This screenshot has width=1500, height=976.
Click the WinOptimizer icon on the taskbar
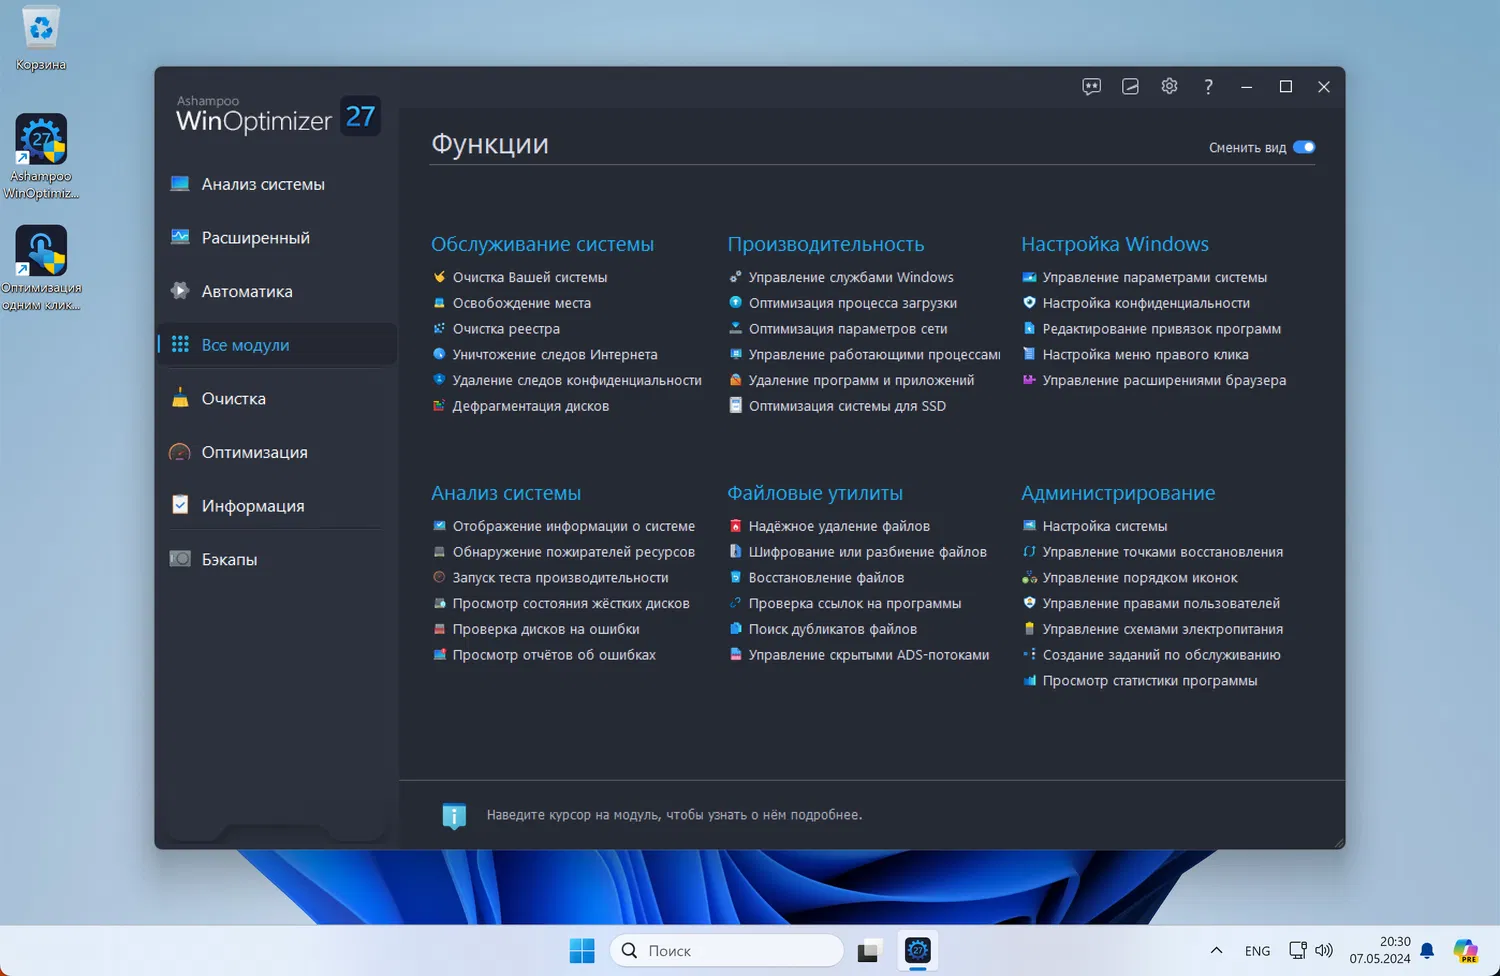coord(917,950)
